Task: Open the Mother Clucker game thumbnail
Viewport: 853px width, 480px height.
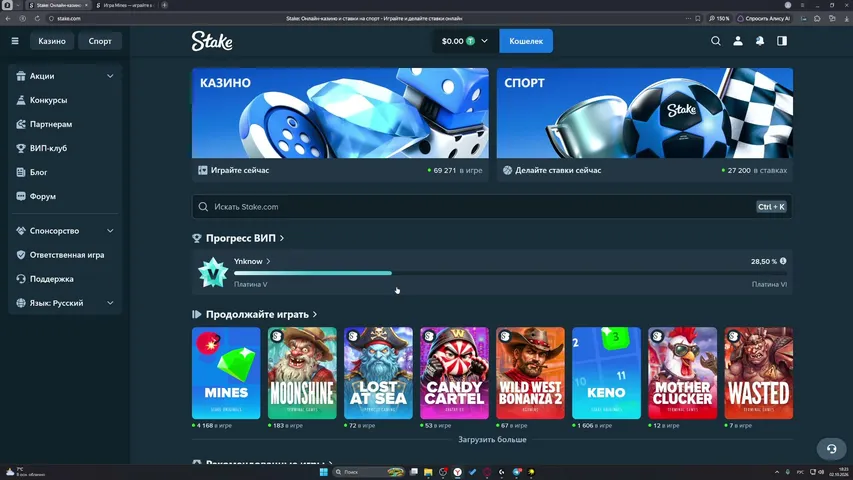Action: [x=682, y=373]
